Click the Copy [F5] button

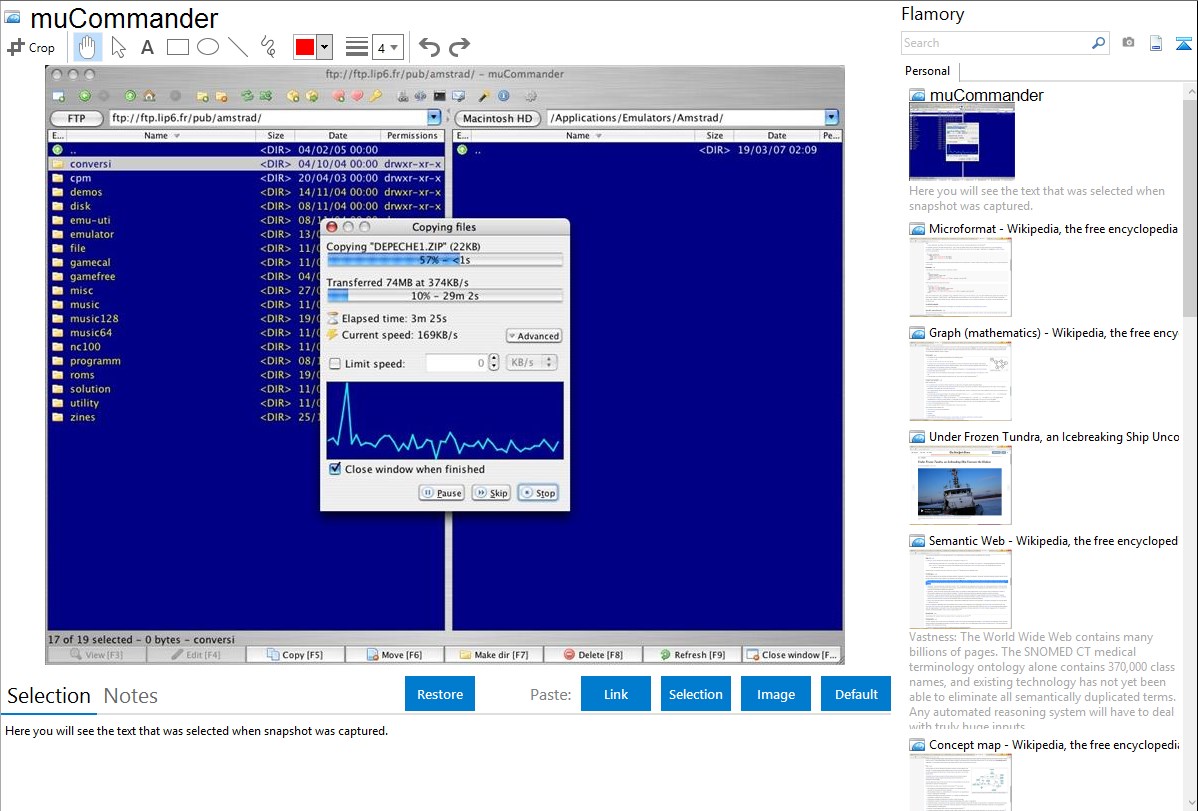tap(295, 655)
